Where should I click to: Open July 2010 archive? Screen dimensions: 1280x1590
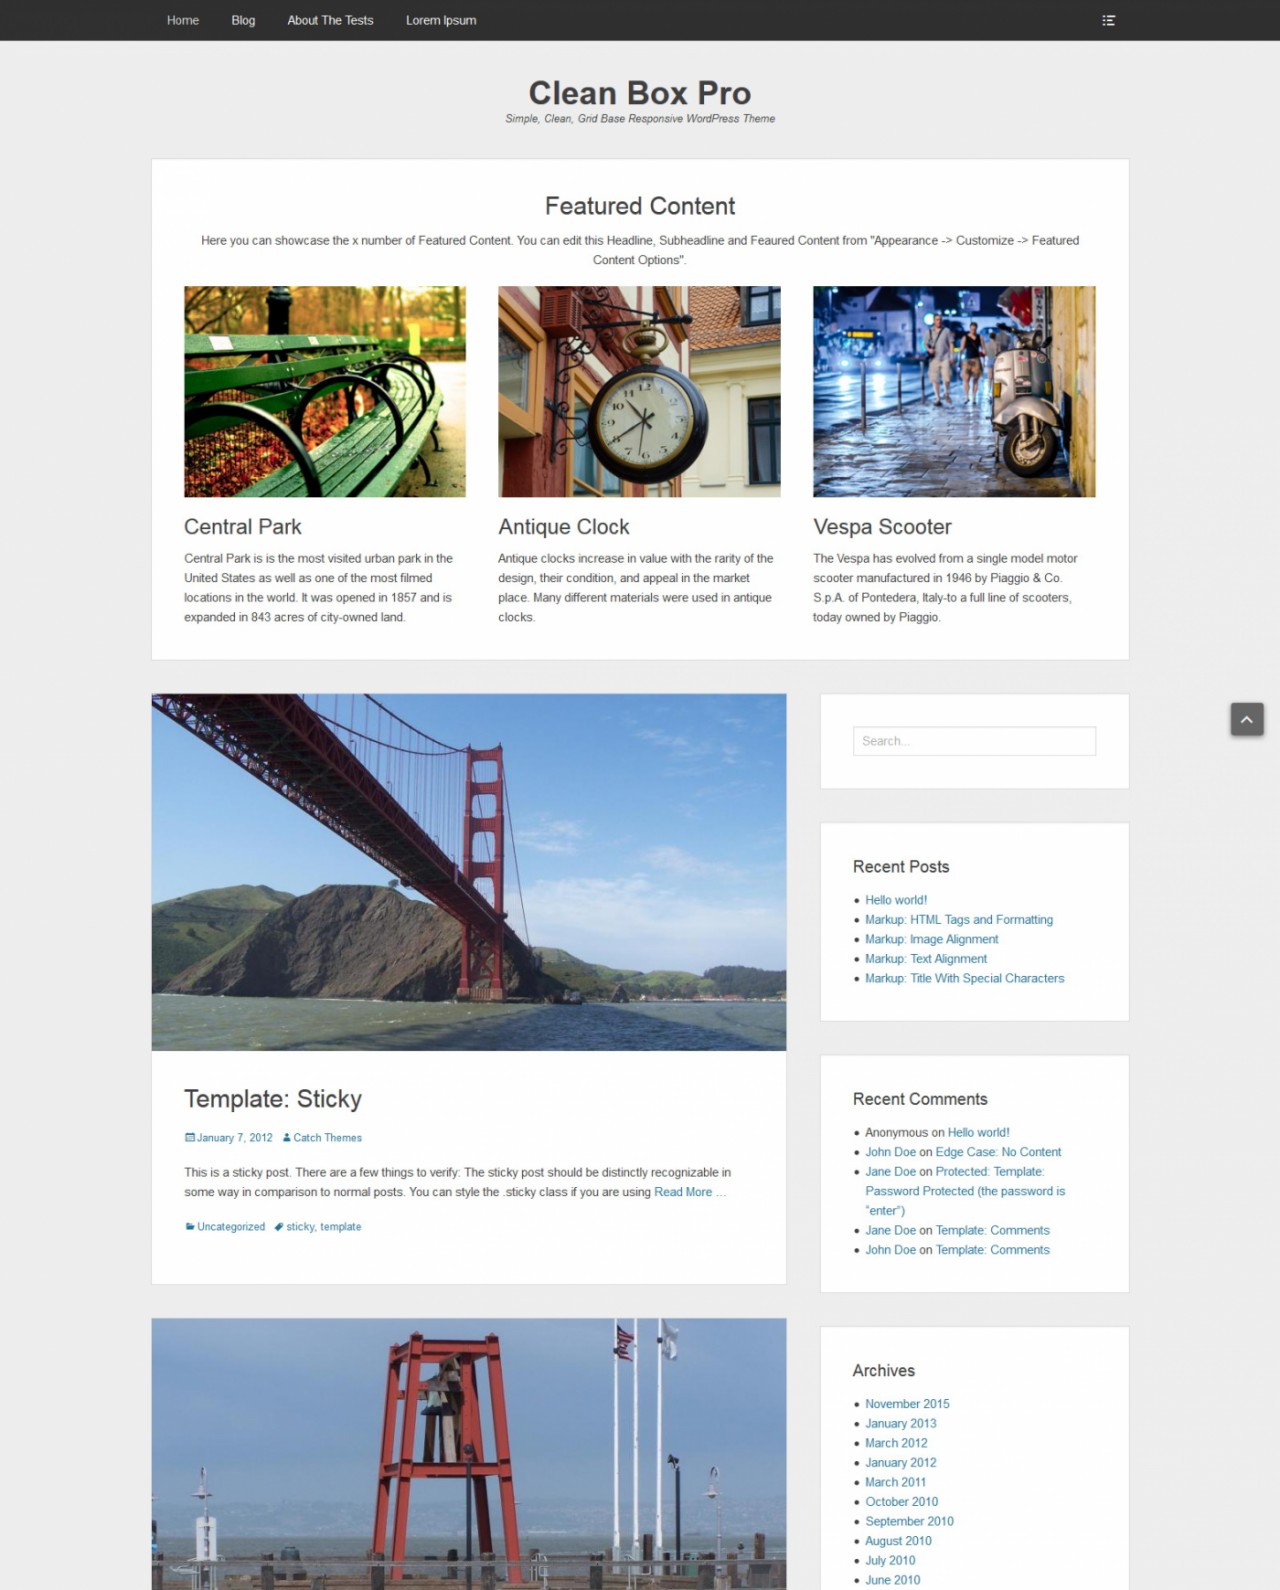click(x=890, y=1560)
